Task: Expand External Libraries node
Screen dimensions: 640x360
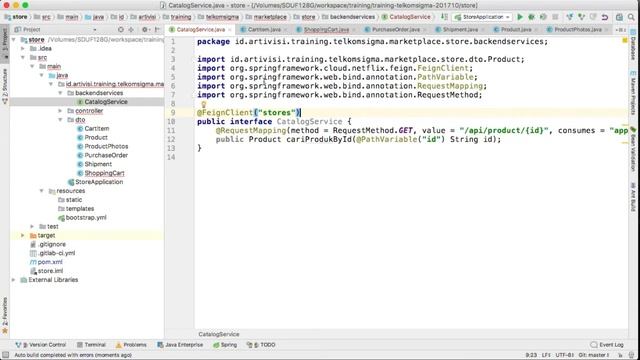Action: coord(13,280)
